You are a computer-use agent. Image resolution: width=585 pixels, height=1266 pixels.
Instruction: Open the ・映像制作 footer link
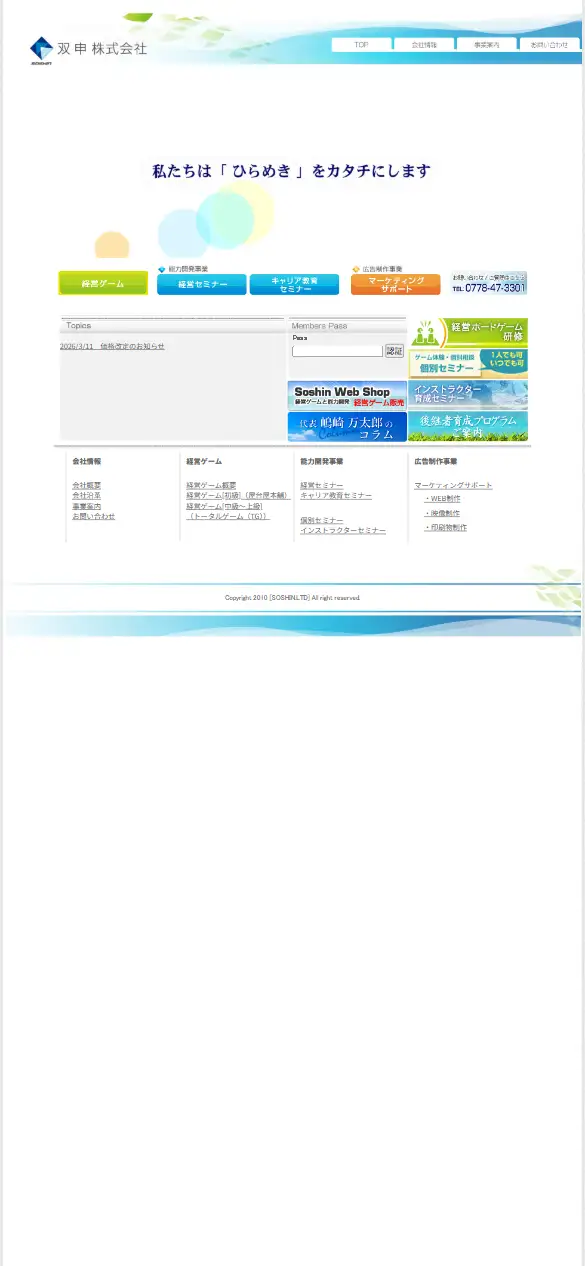click(442, 513)
